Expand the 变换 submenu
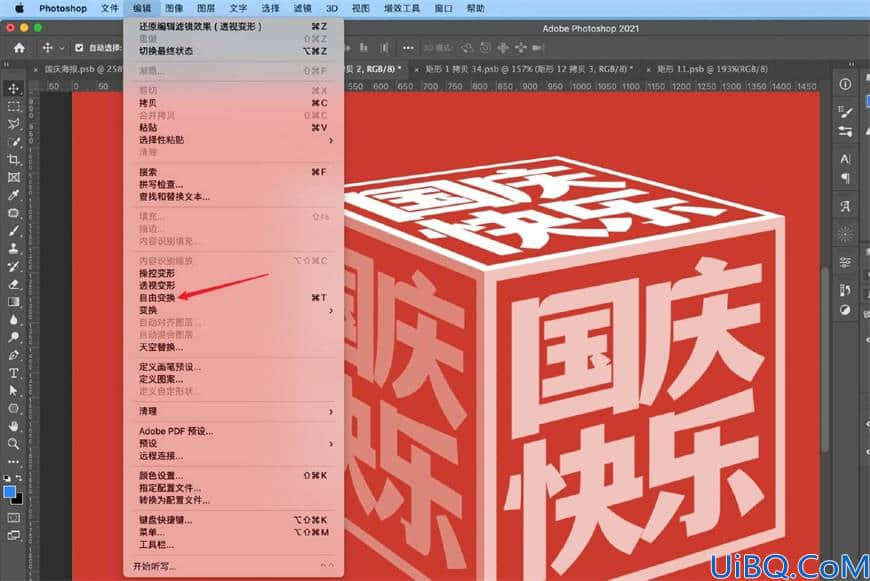Image resolution: width=870 pixels, height=581 pixels. click(x=234, y=310)
